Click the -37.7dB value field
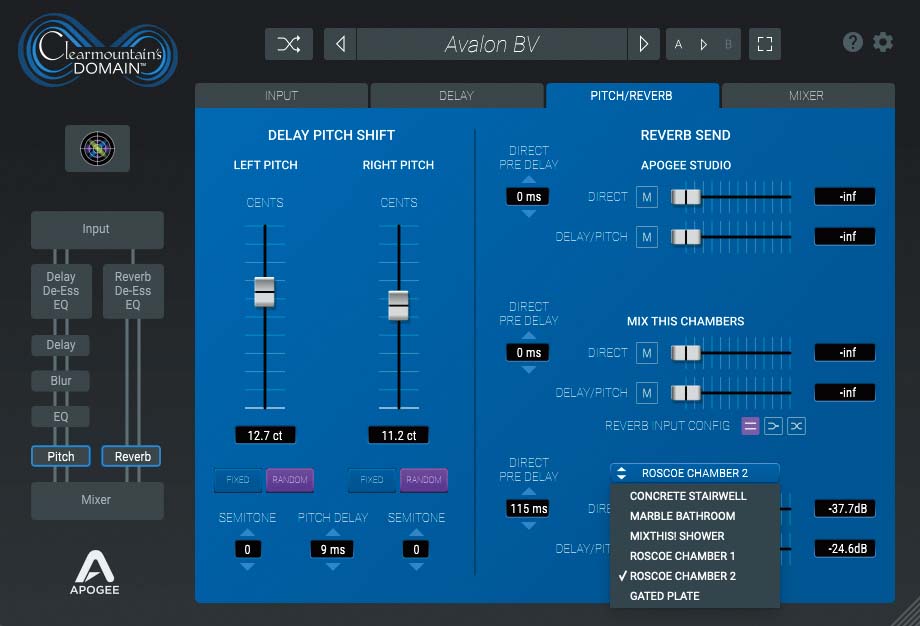The height and width of the screenshot is (626, 920). click(845, 509)
